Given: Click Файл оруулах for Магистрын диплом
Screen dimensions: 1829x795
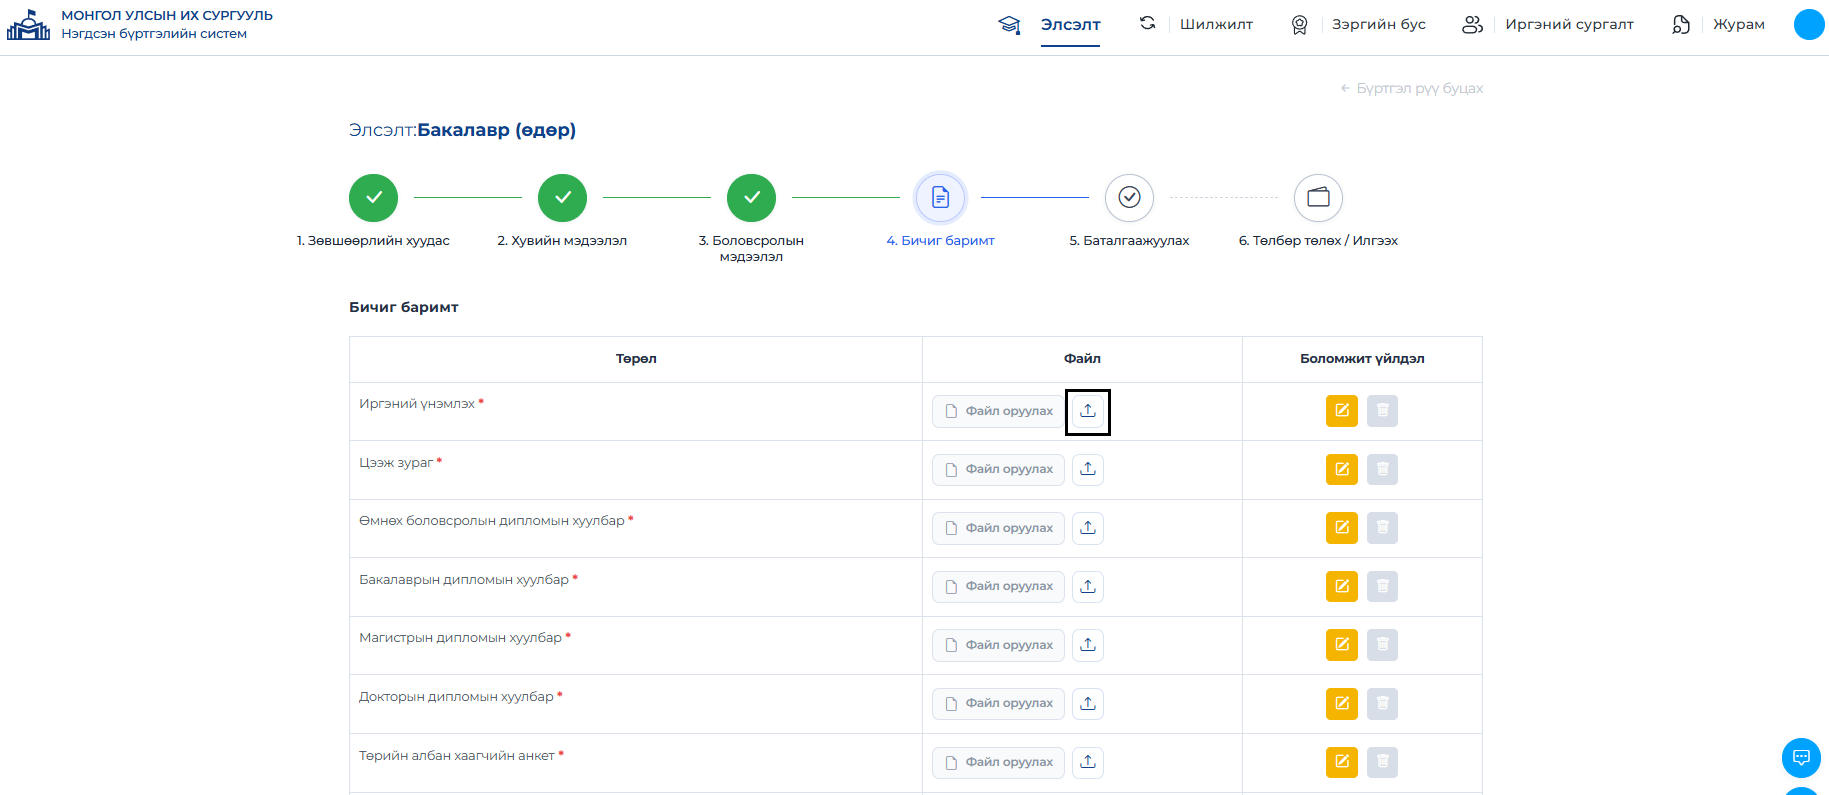Looking at the screenshot, I should (998, 645).
